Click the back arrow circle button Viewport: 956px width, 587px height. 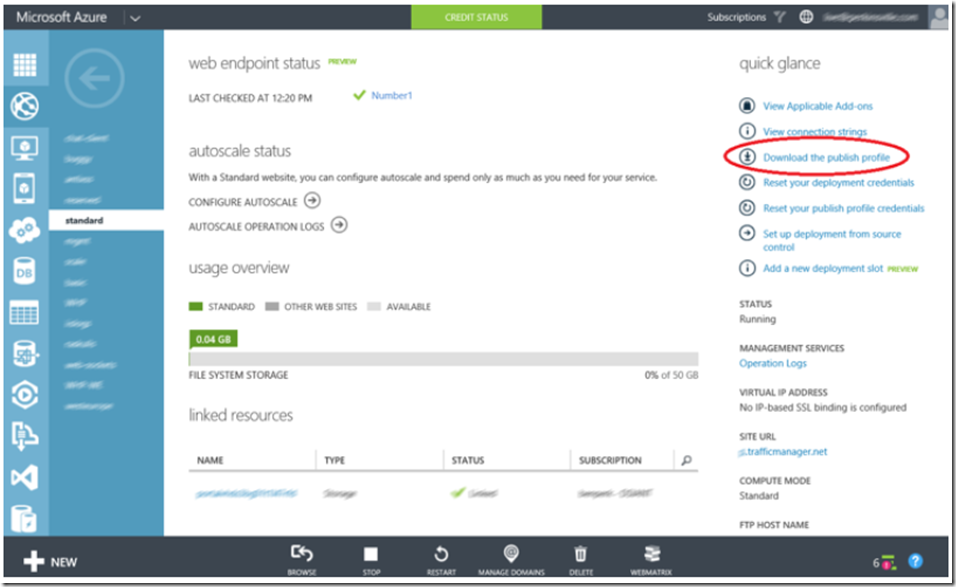coord(95,79)
